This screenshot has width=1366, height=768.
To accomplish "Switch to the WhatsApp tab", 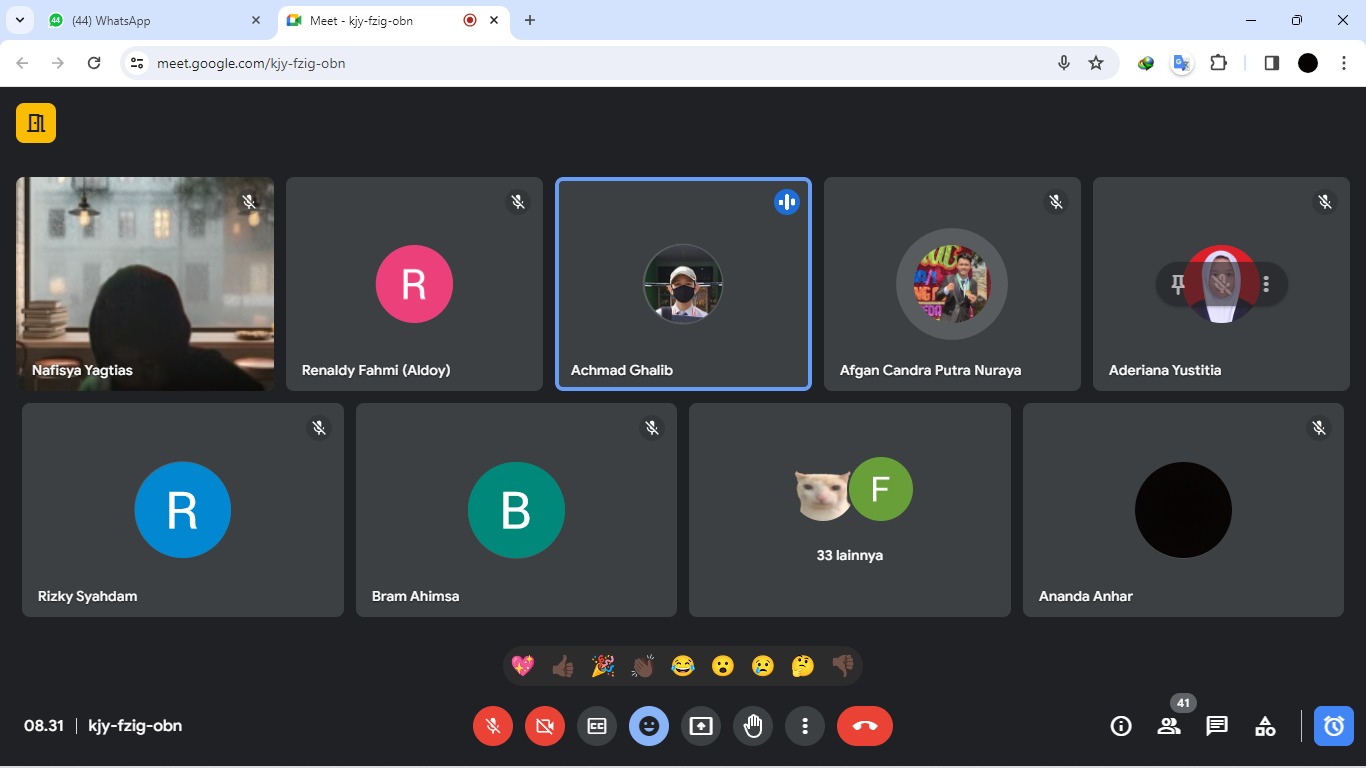I will [x=150, y=20].
